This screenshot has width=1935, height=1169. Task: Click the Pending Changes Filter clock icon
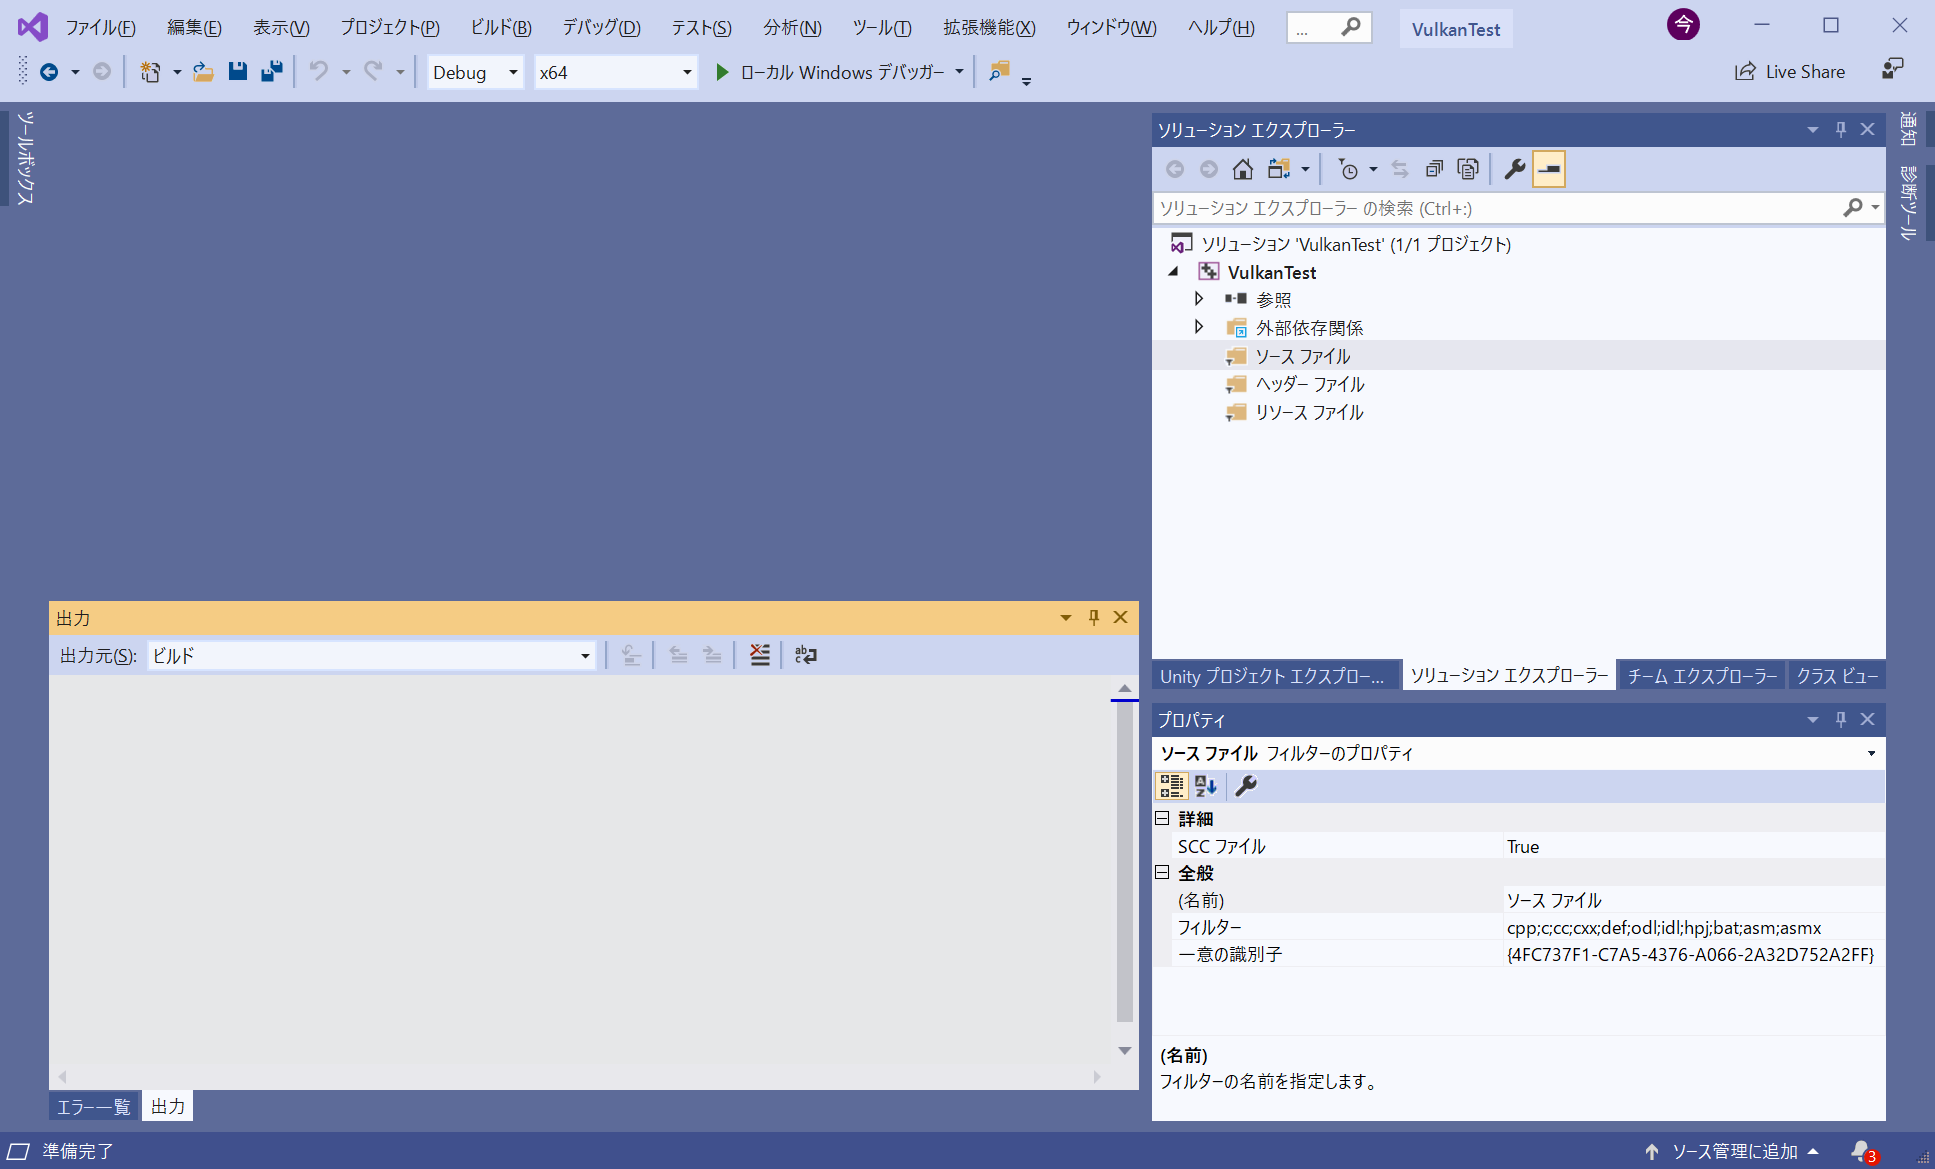click(x=1348, y=169)
